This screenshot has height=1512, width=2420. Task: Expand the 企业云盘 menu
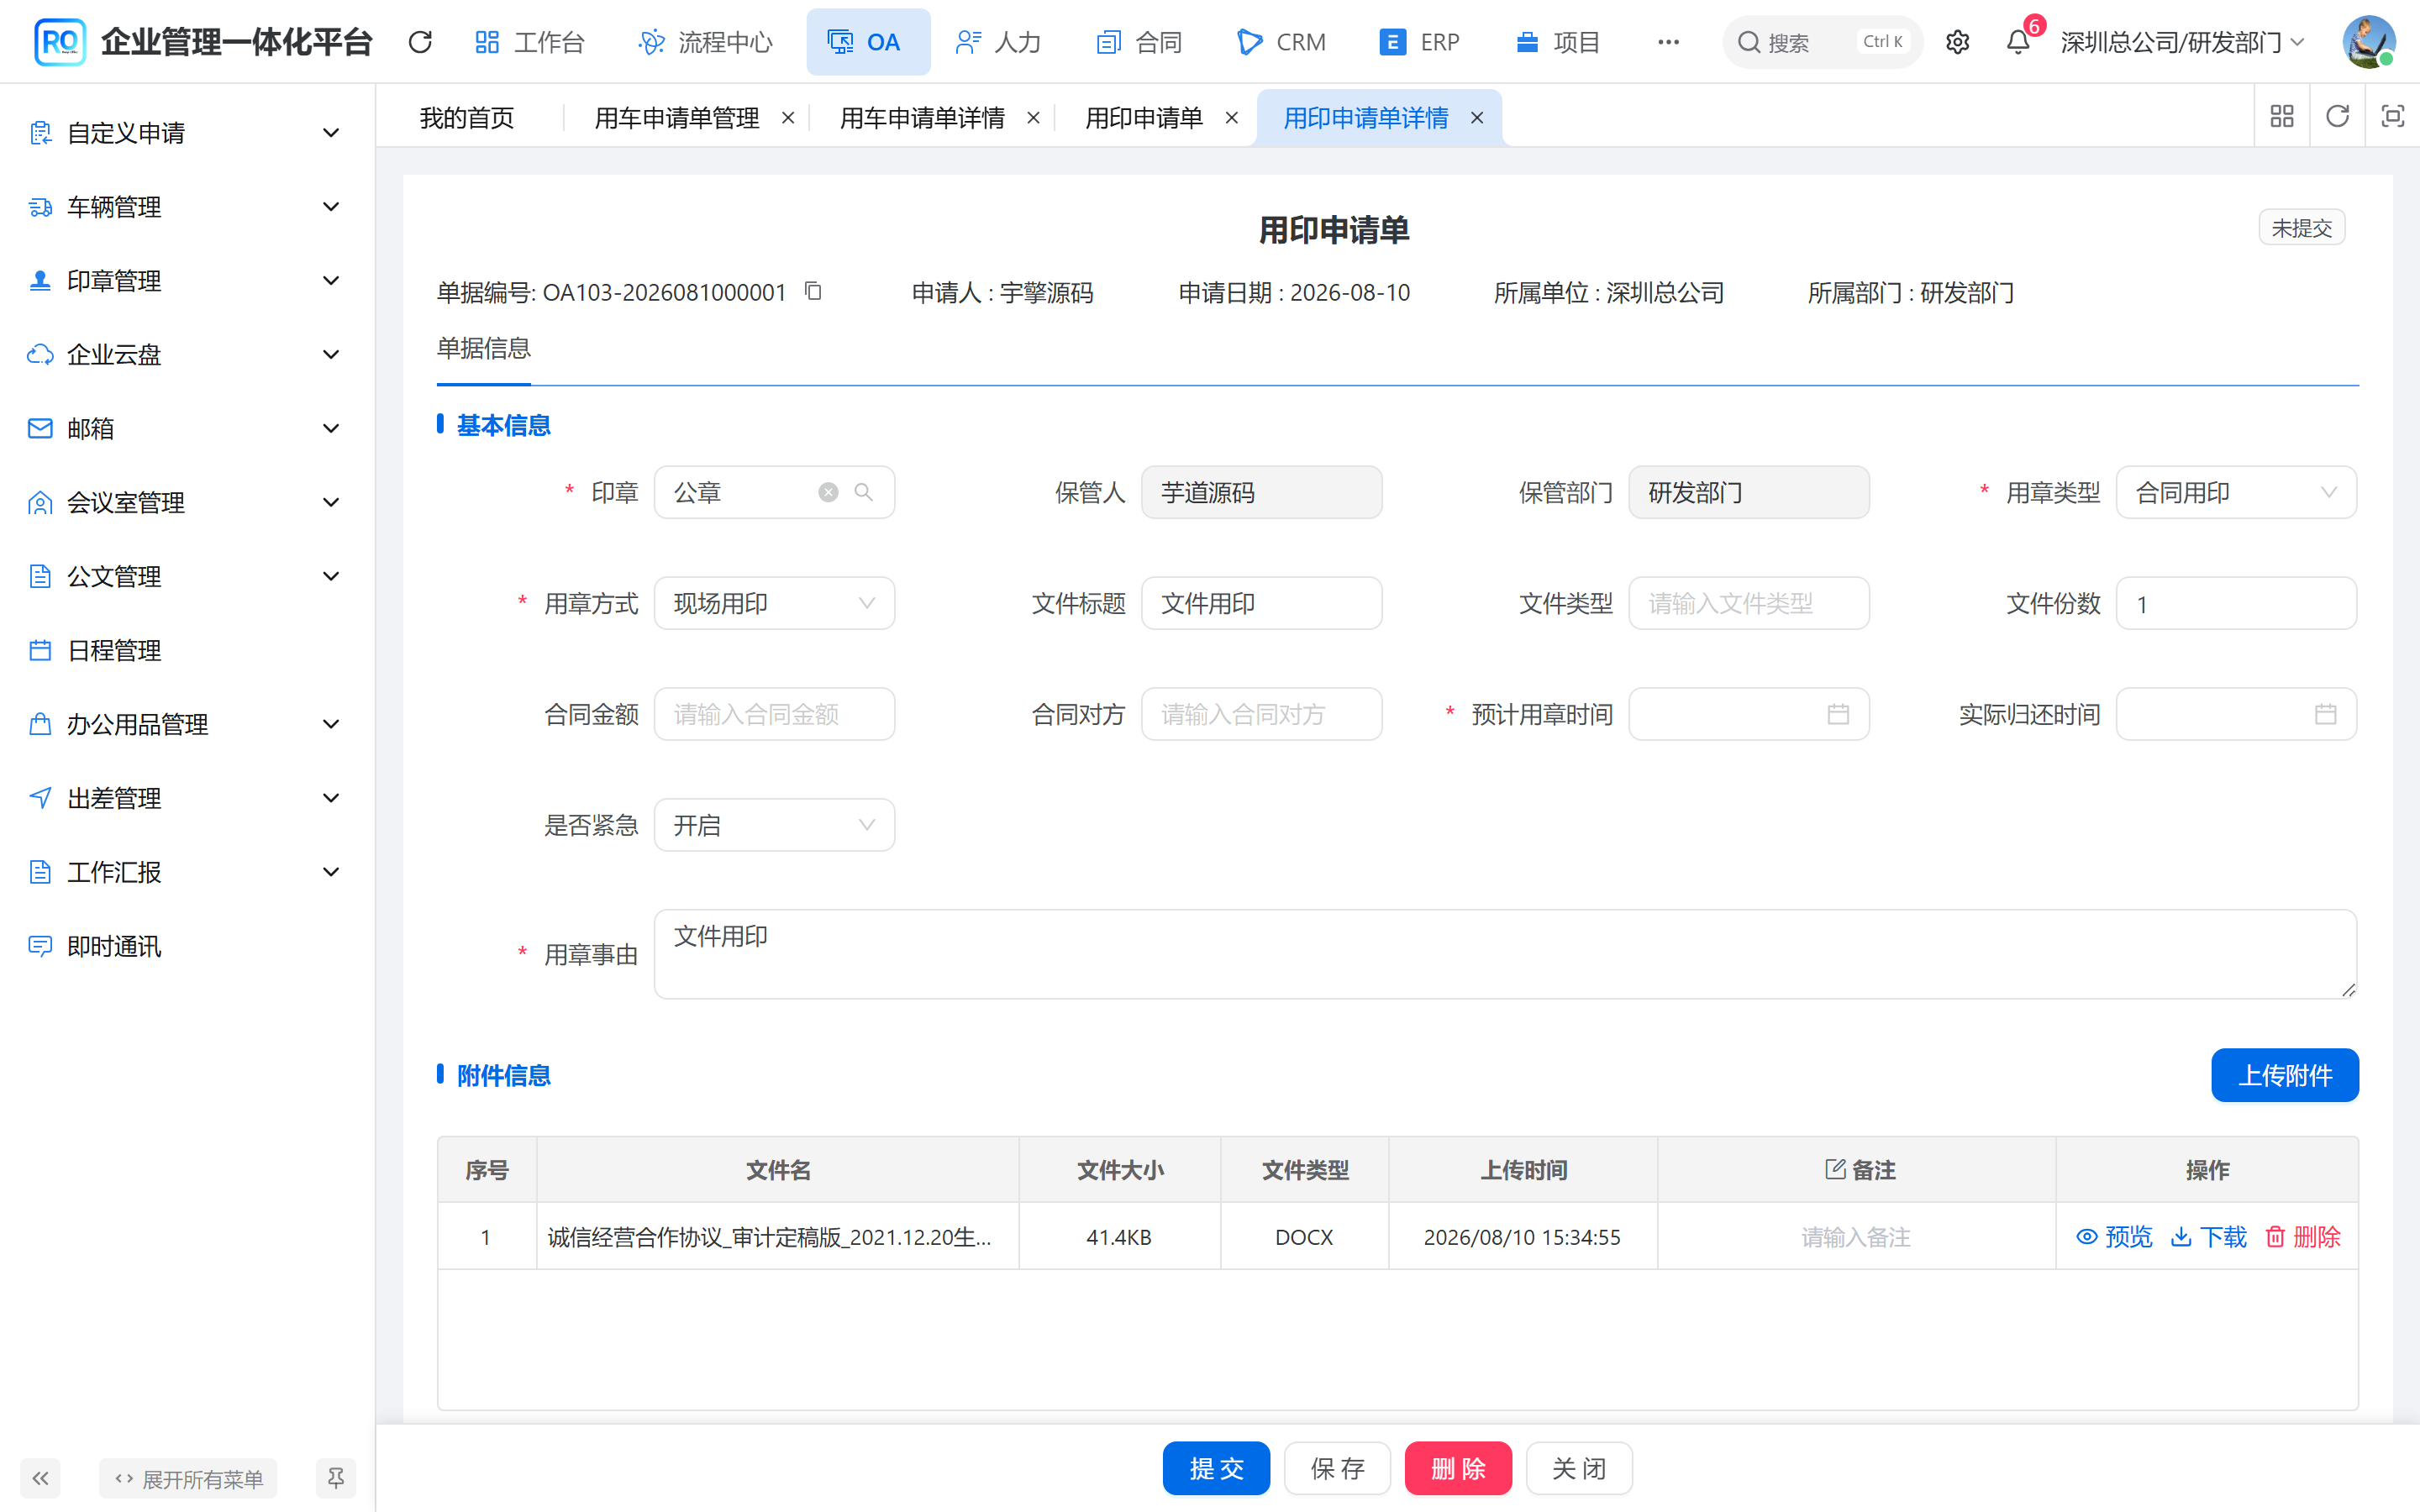tap(187, 355)
